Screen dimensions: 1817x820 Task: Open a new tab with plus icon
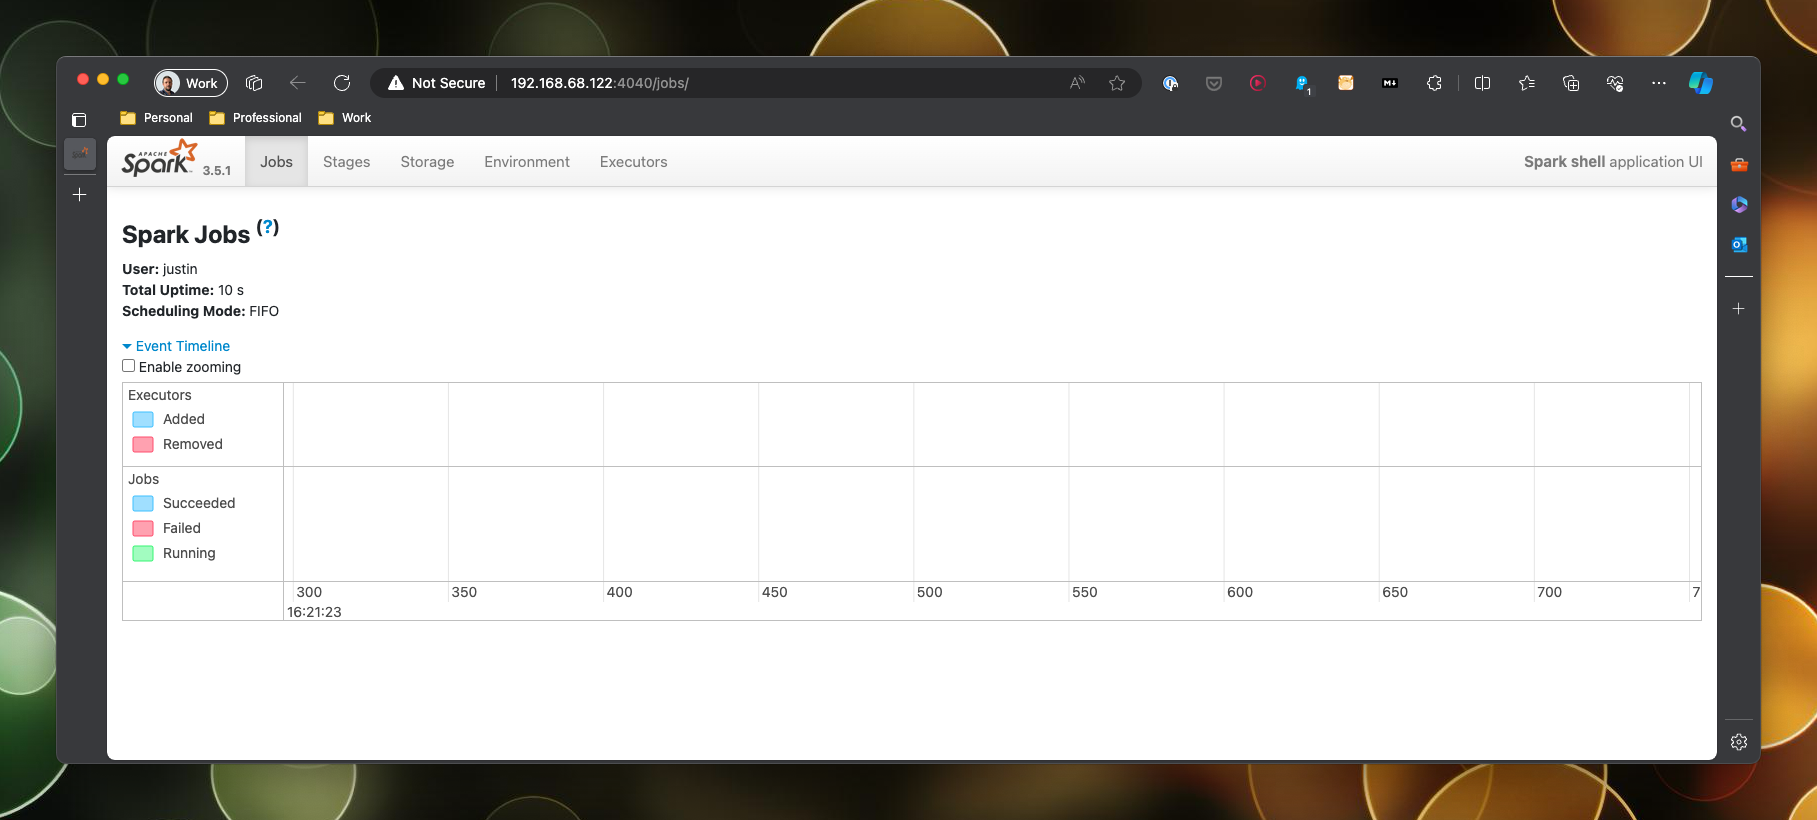80,195
